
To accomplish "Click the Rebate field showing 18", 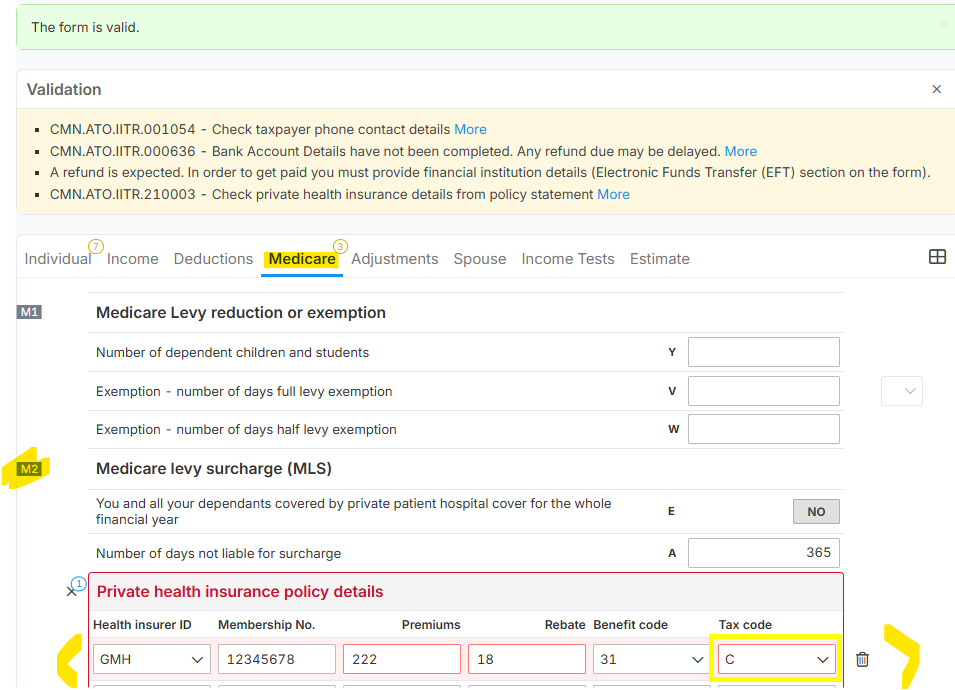I will [527, 659].
